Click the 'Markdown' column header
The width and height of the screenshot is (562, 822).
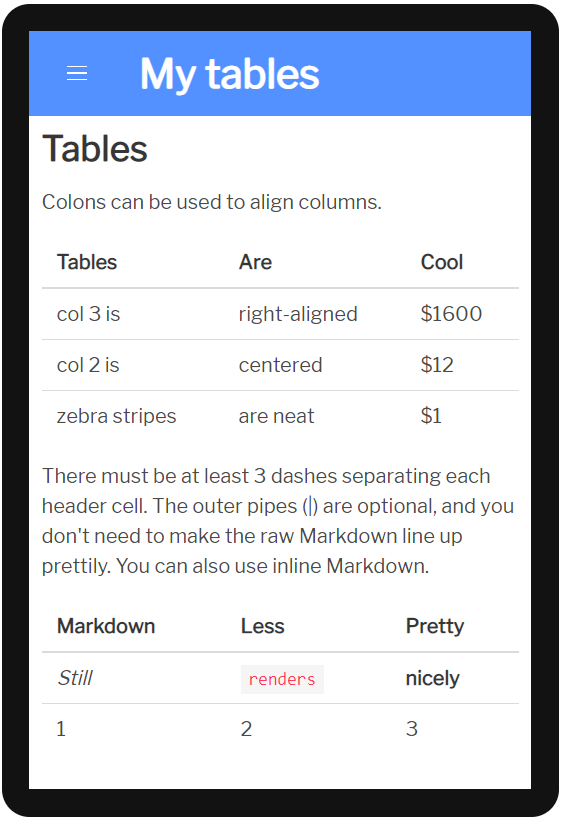[x=106, y=626]
